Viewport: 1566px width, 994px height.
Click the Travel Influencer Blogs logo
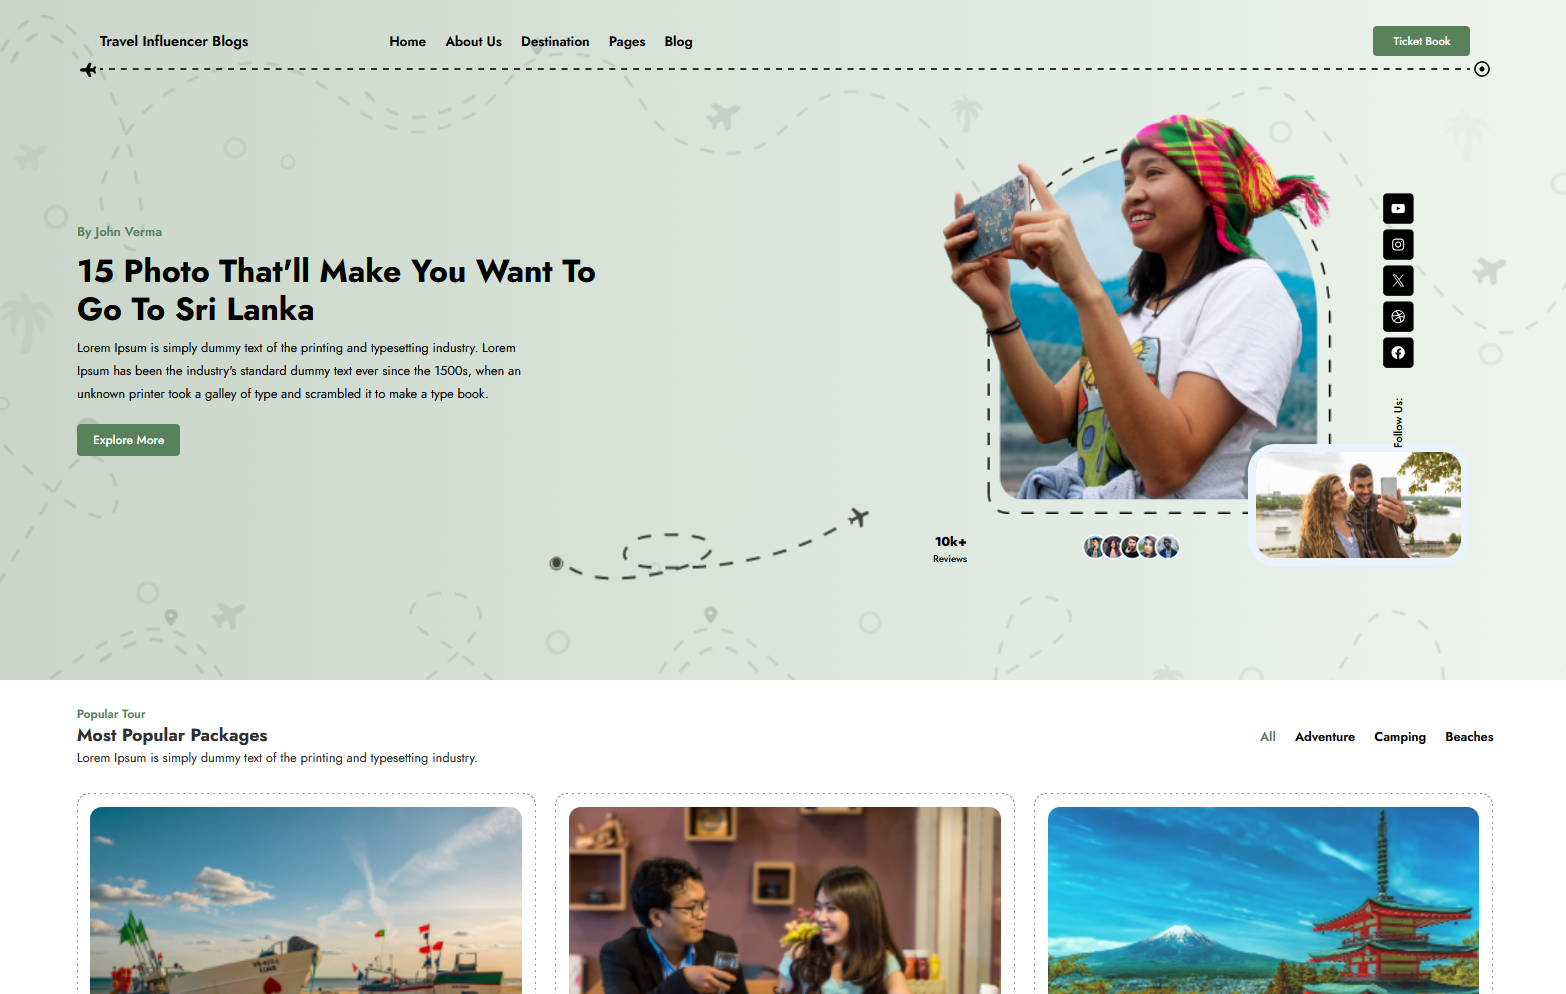(174, 41)
